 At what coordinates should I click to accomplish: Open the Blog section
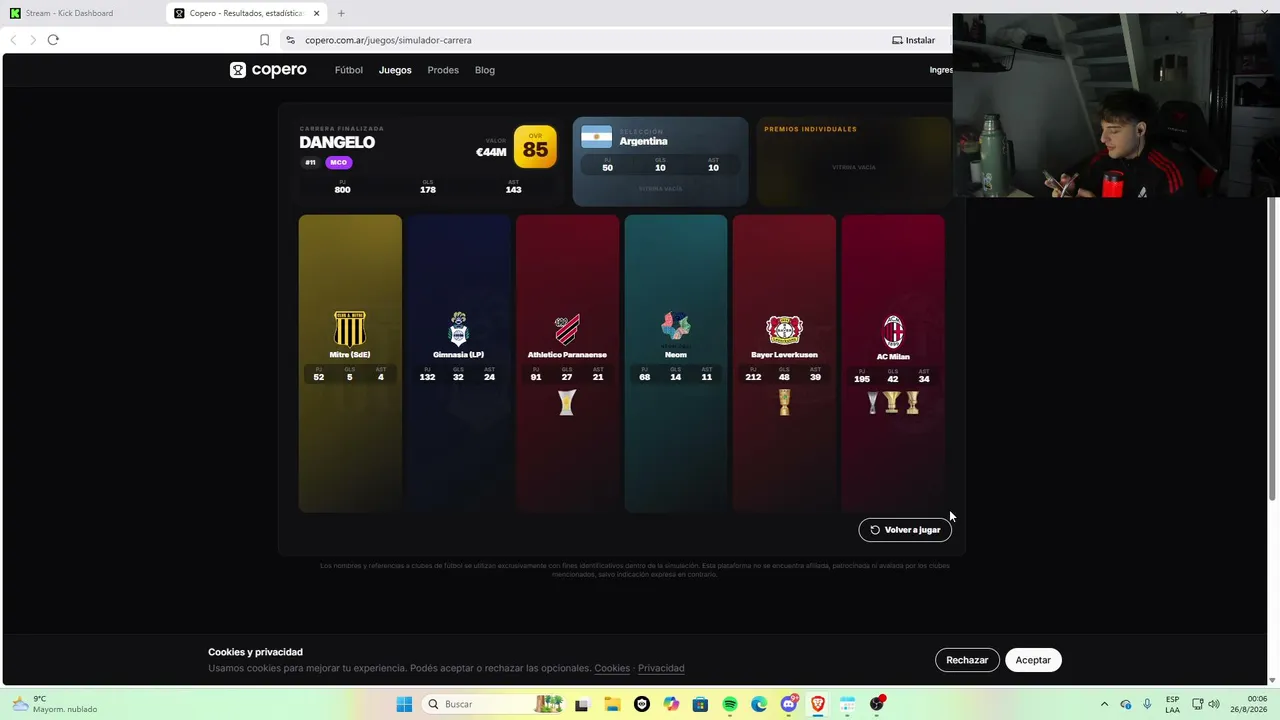[x=485, y=70]
